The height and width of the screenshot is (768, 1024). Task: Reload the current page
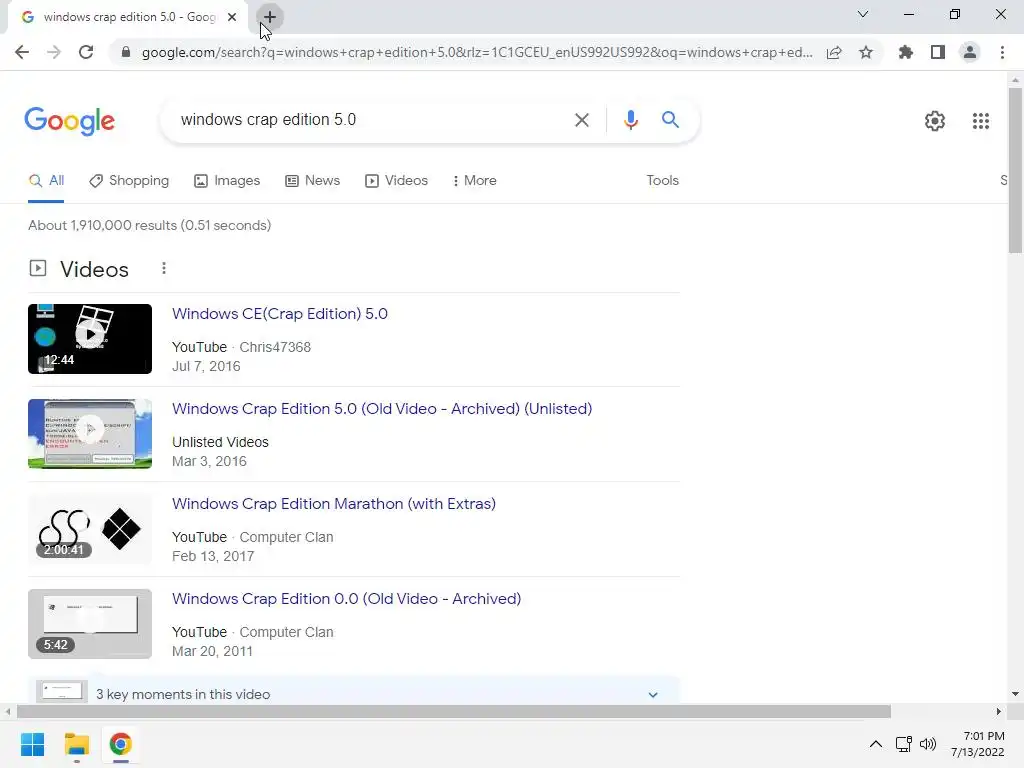pos(86,52)
